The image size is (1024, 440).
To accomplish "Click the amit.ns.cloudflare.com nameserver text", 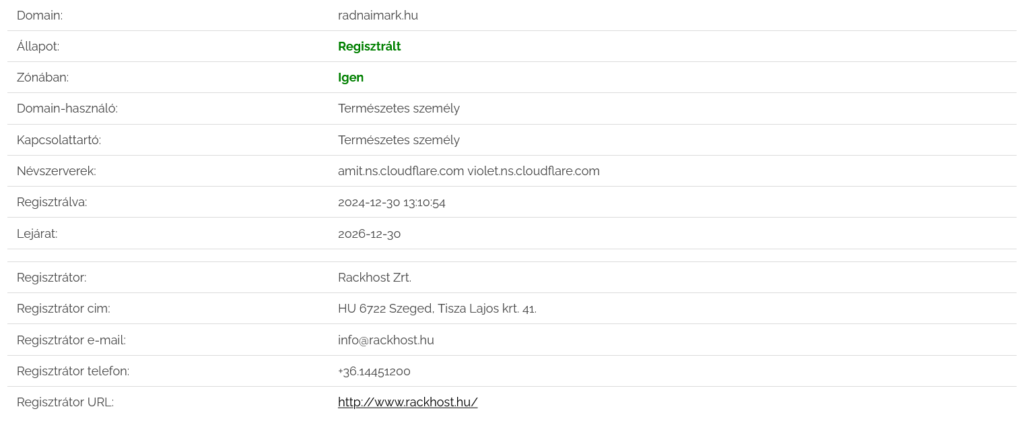I will coord(401,171).
